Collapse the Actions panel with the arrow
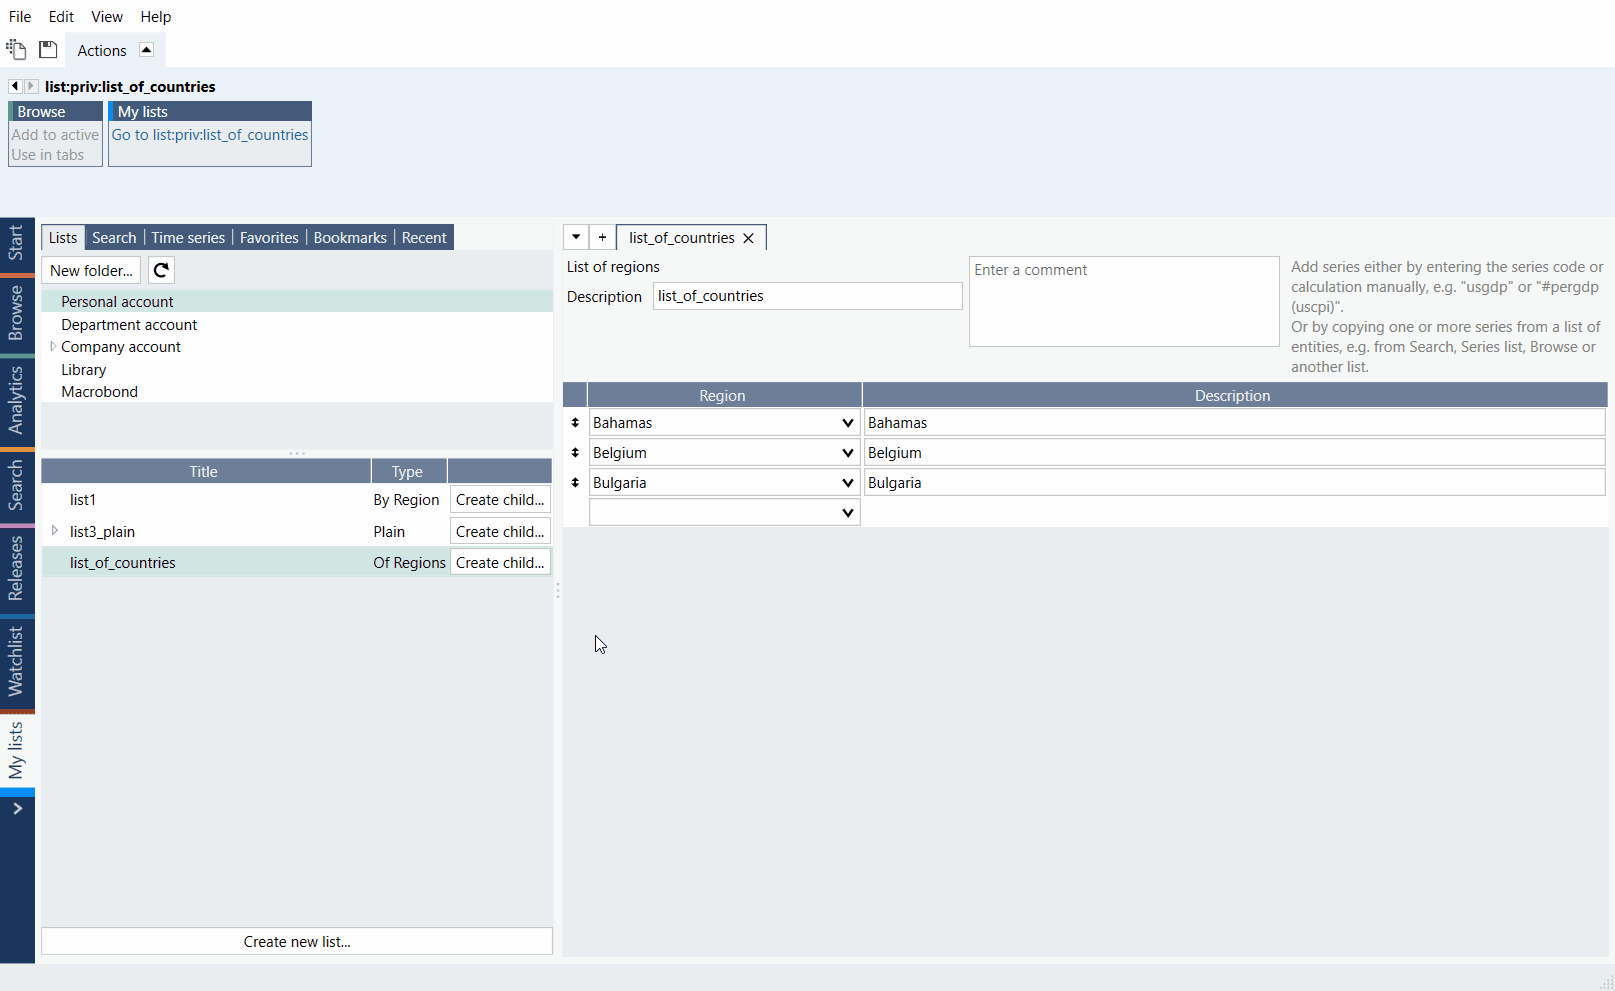Screen dimensions: 1615x991 point(146,50)
